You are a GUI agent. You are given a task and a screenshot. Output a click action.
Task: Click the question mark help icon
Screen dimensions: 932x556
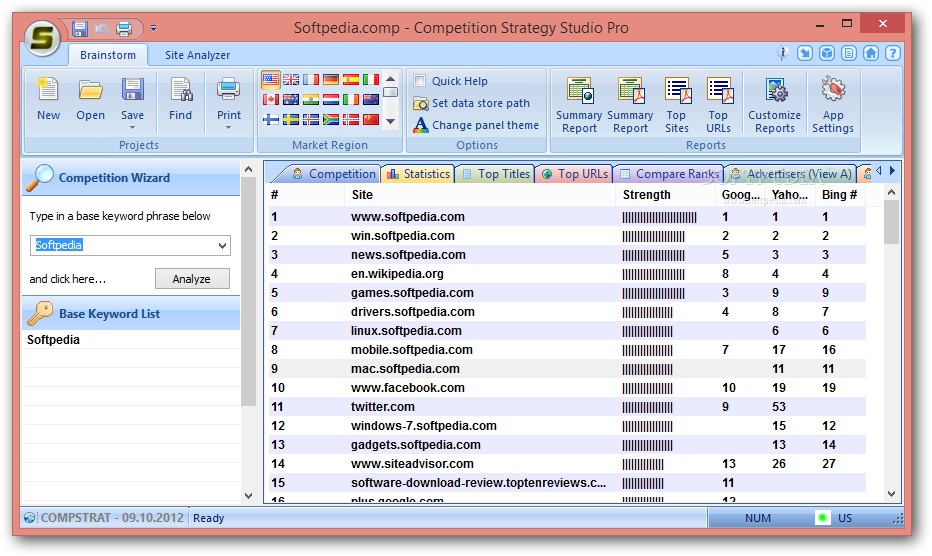892,53
